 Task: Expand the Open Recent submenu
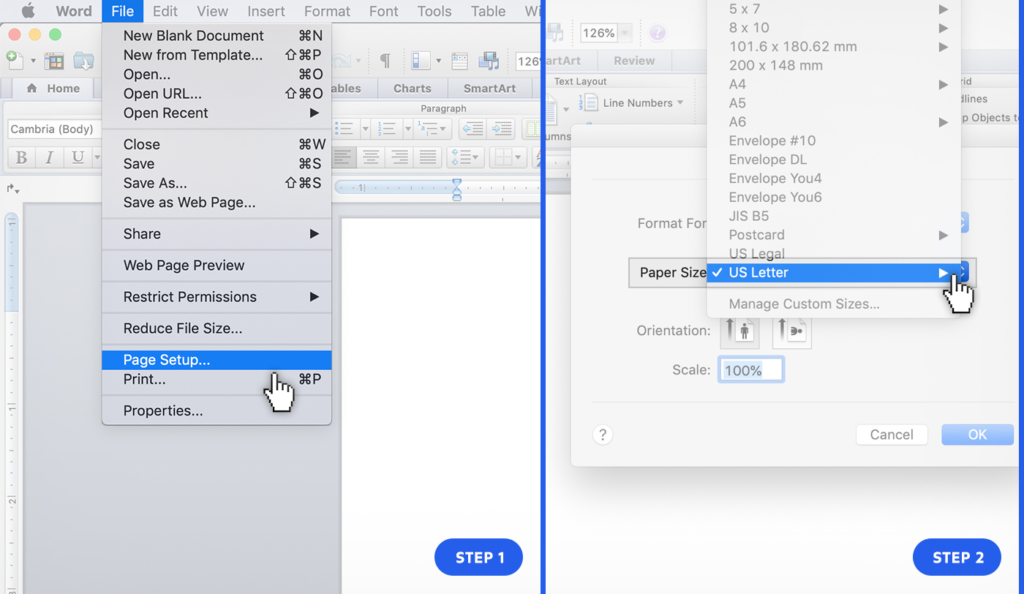coord(216,113)
